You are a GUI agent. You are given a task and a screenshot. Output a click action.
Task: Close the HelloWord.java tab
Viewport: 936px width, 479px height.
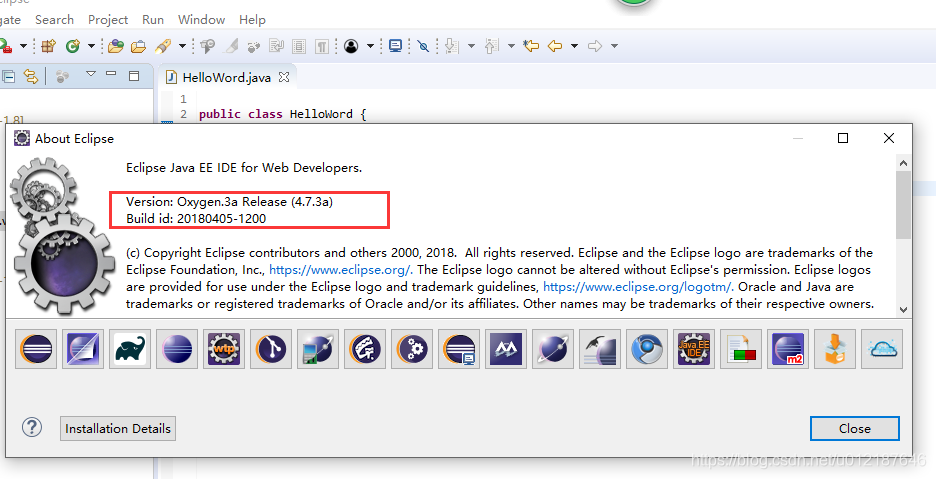point(284,77)
